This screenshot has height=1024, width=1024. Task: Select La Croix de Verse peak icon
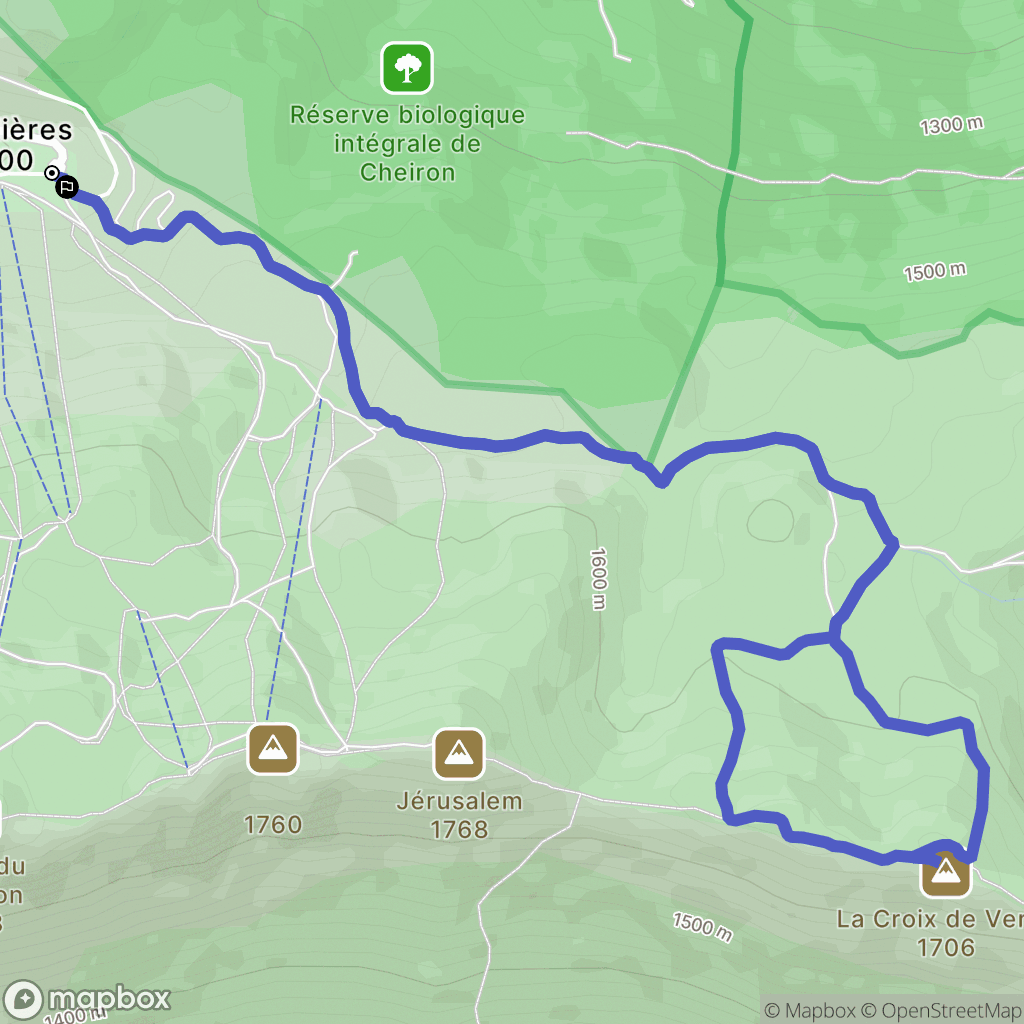click(946, 871)
